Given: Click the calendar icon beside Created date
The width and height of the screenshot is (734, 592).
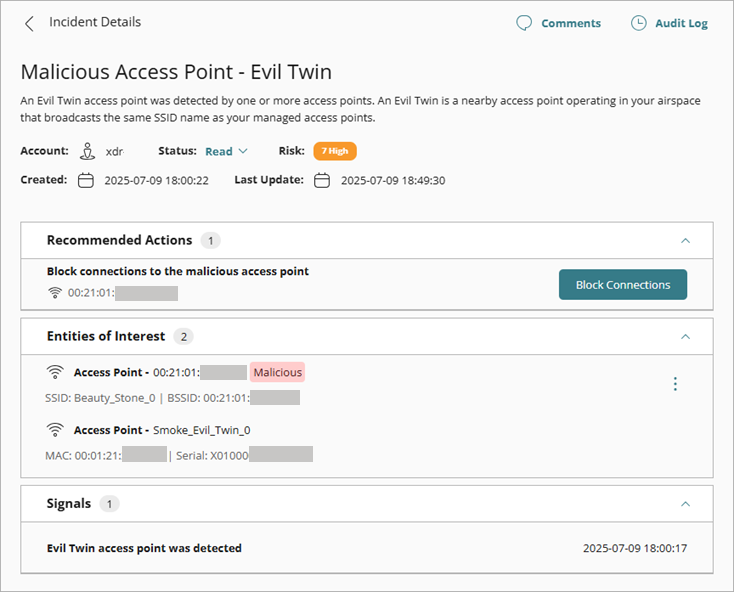Looking at the screenshot, I should point(86,181).
